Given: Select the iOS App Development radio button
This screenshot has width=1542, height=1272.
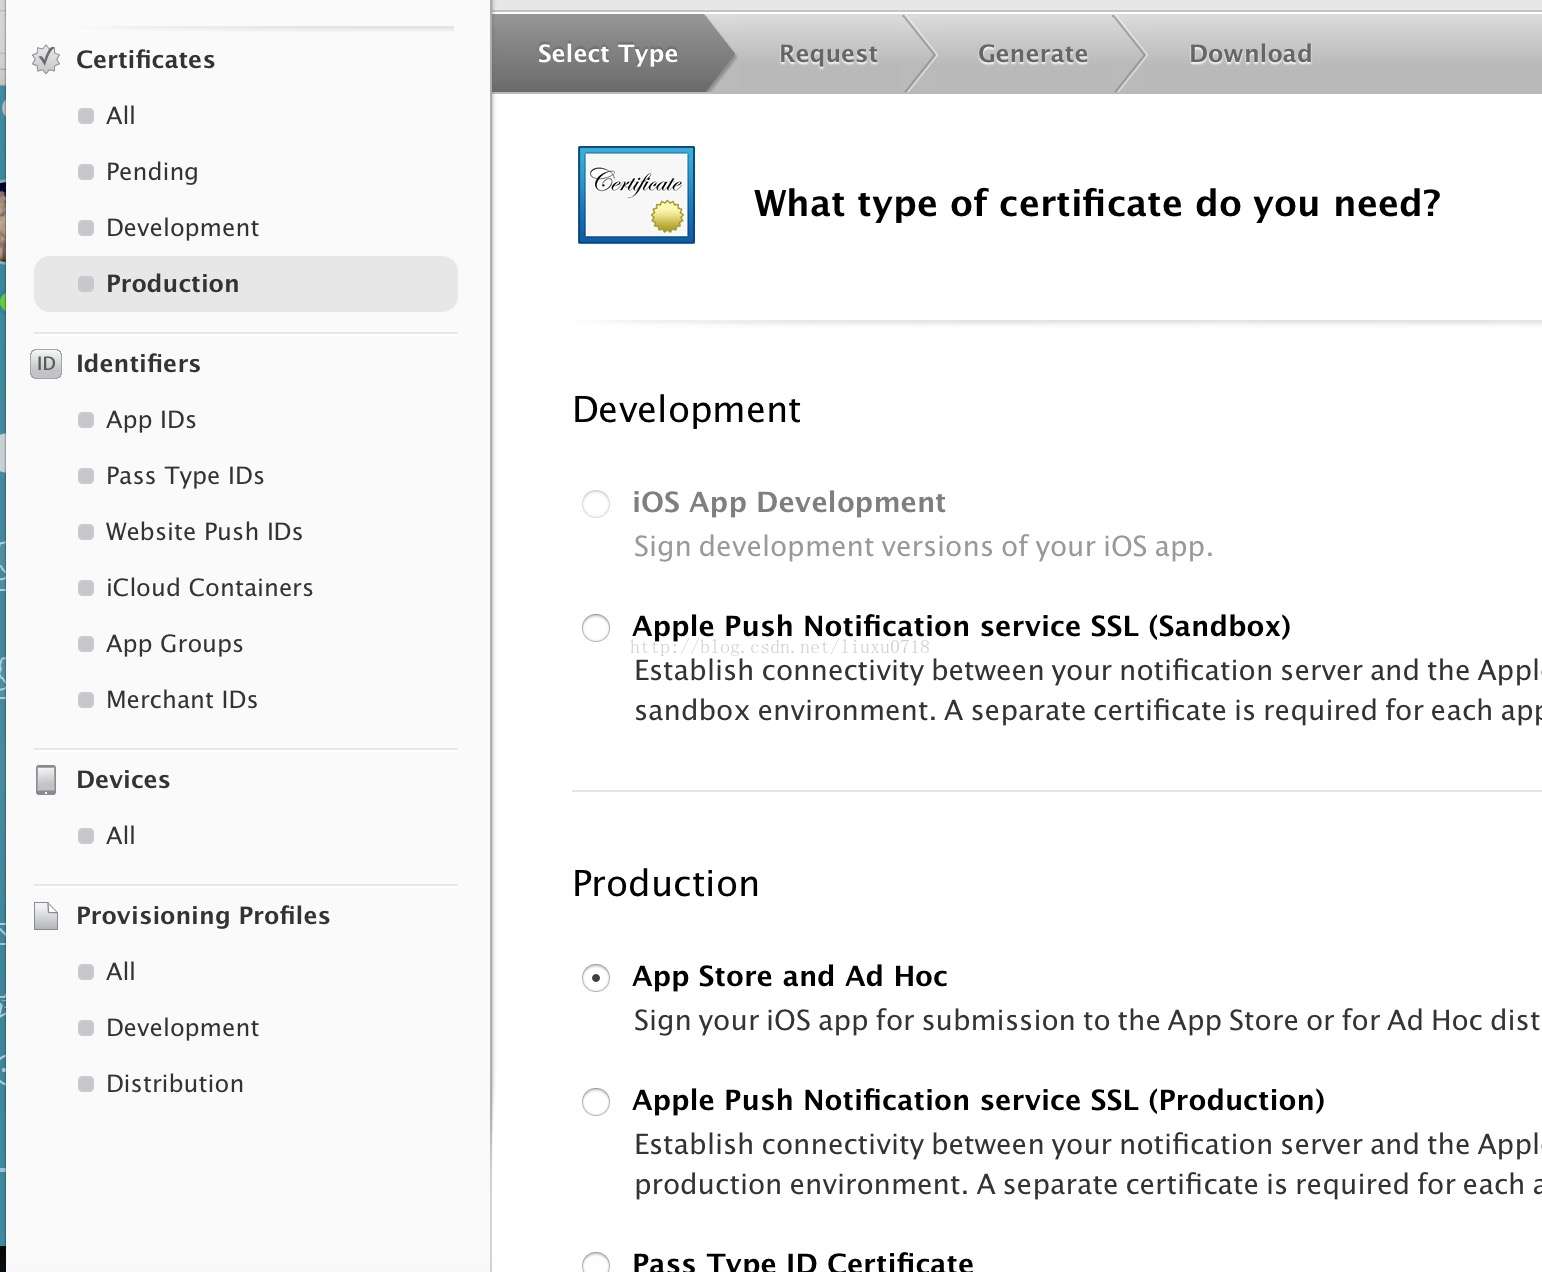Looking at the screenshot, I should [596, 504].
